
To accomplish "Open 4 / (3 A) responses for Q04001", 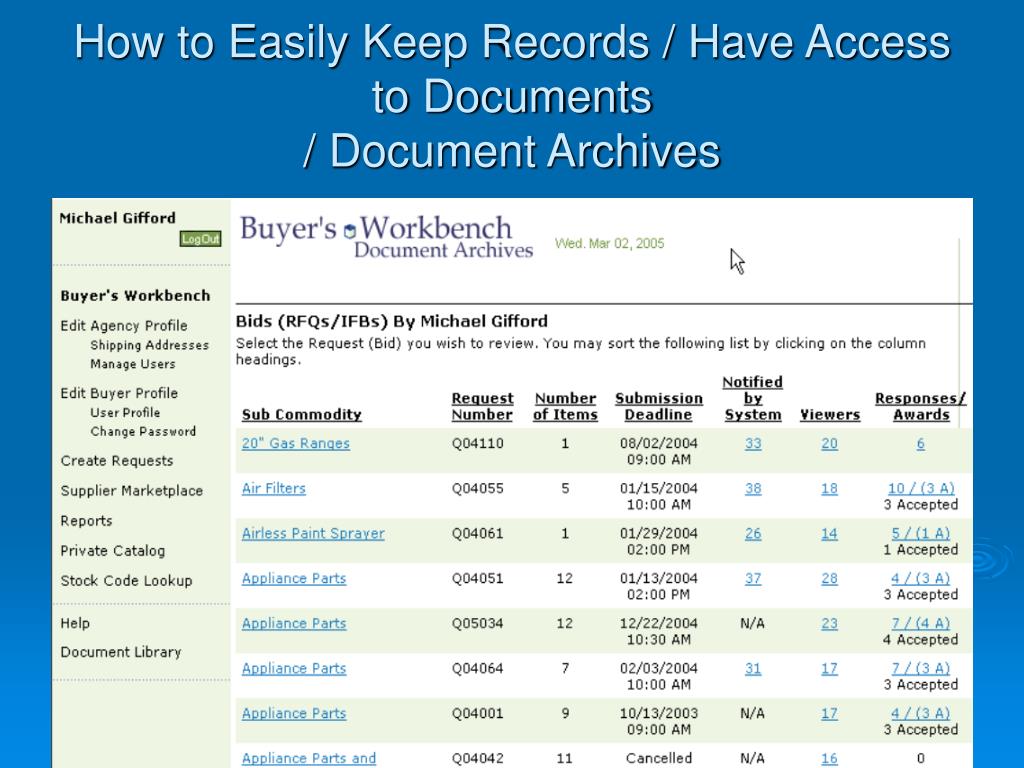I will 921,714.
